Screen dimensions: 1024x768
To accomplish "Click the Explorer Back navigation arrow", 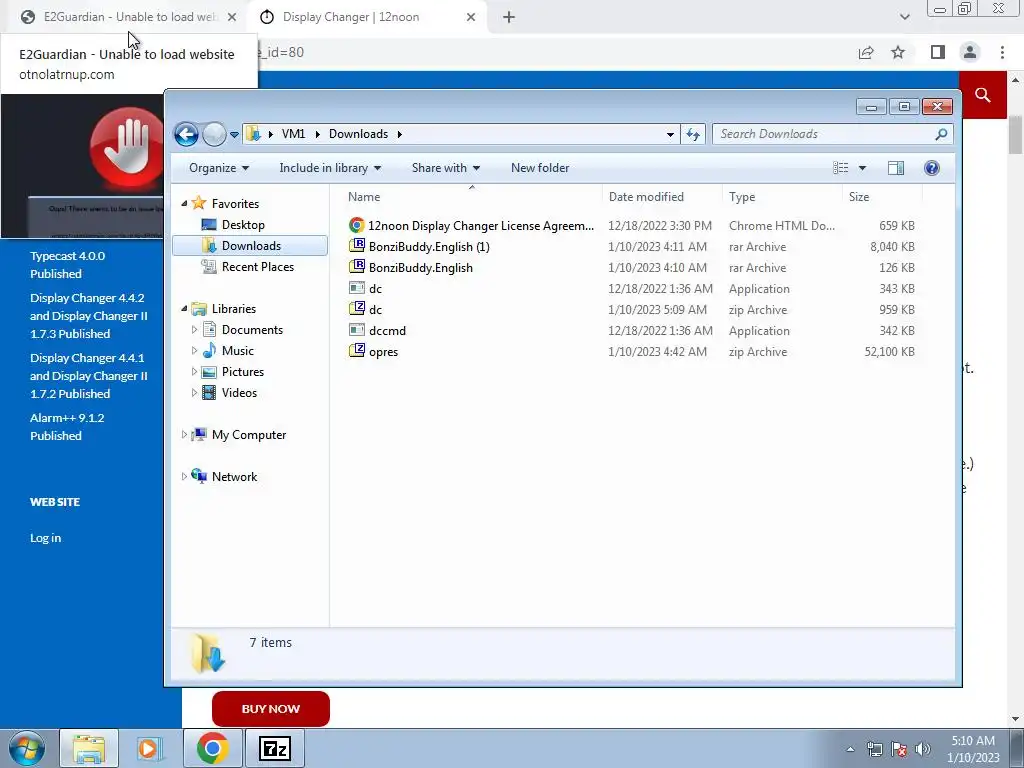I will pyautogui.click(x=186, y=135).
